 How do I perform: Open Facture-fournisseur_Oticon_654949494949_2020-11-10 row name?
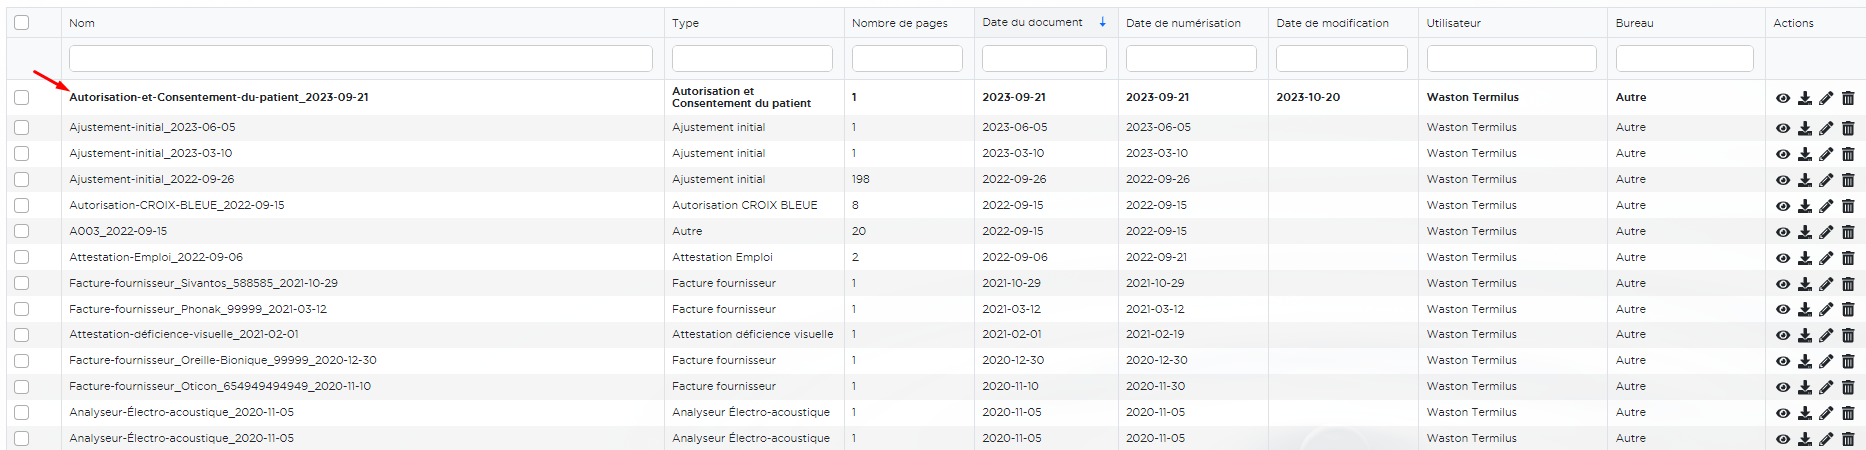pyautogui.click(x=220, y=386)
